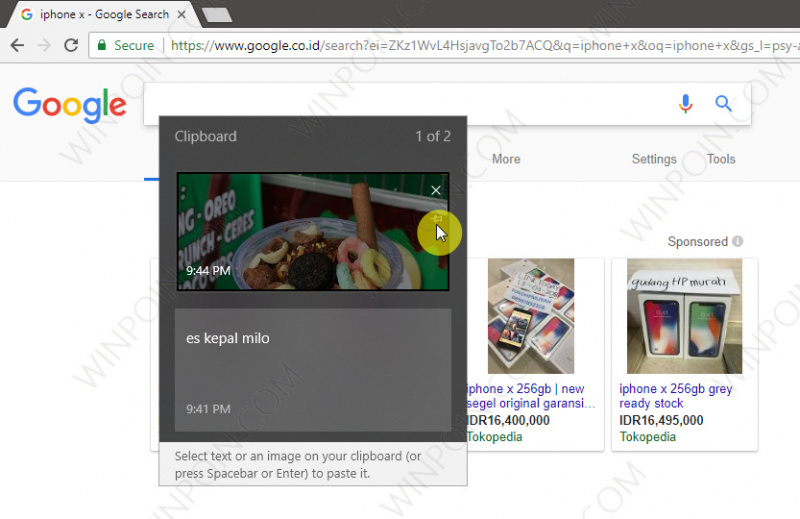Click the address bar URL

pyautogui.click(x=485, y=45)
